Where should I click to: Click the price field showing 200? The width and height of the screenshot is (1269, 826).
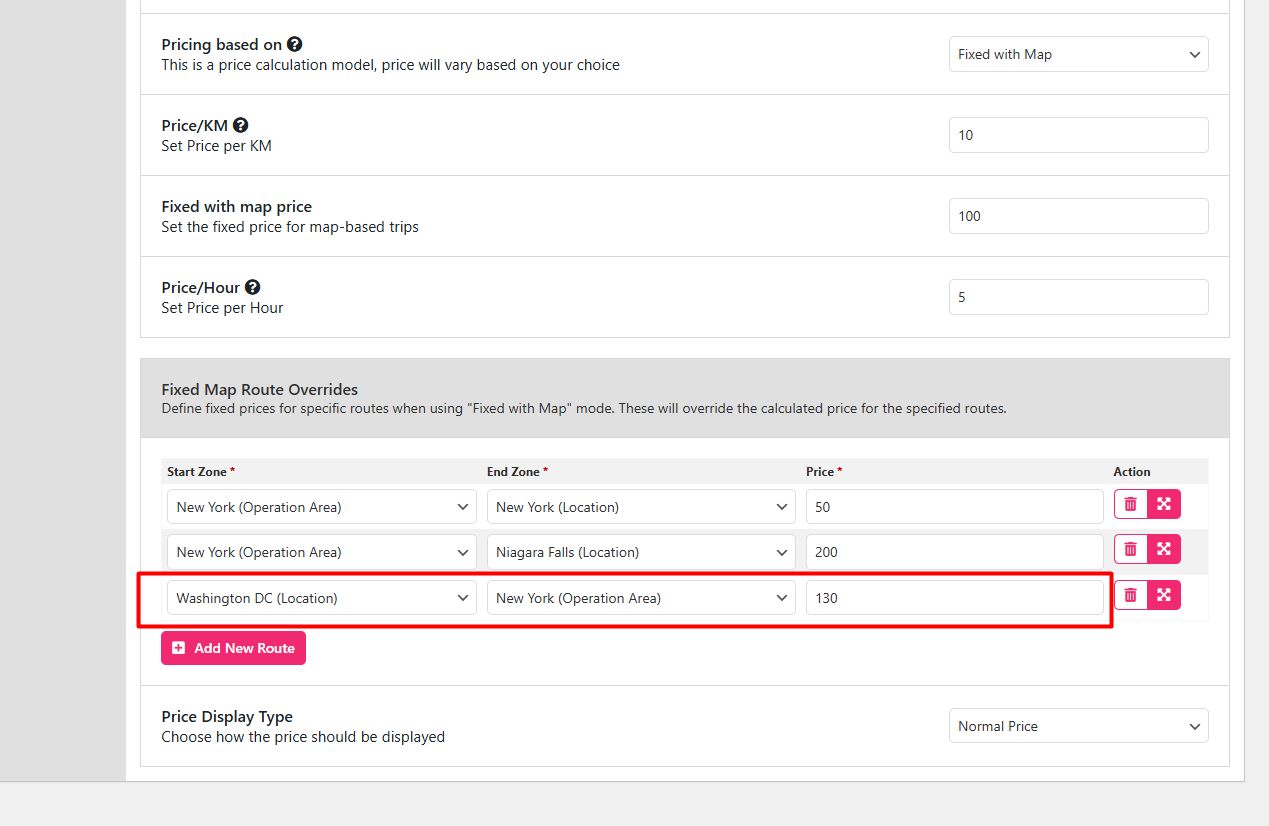[954, 552]
